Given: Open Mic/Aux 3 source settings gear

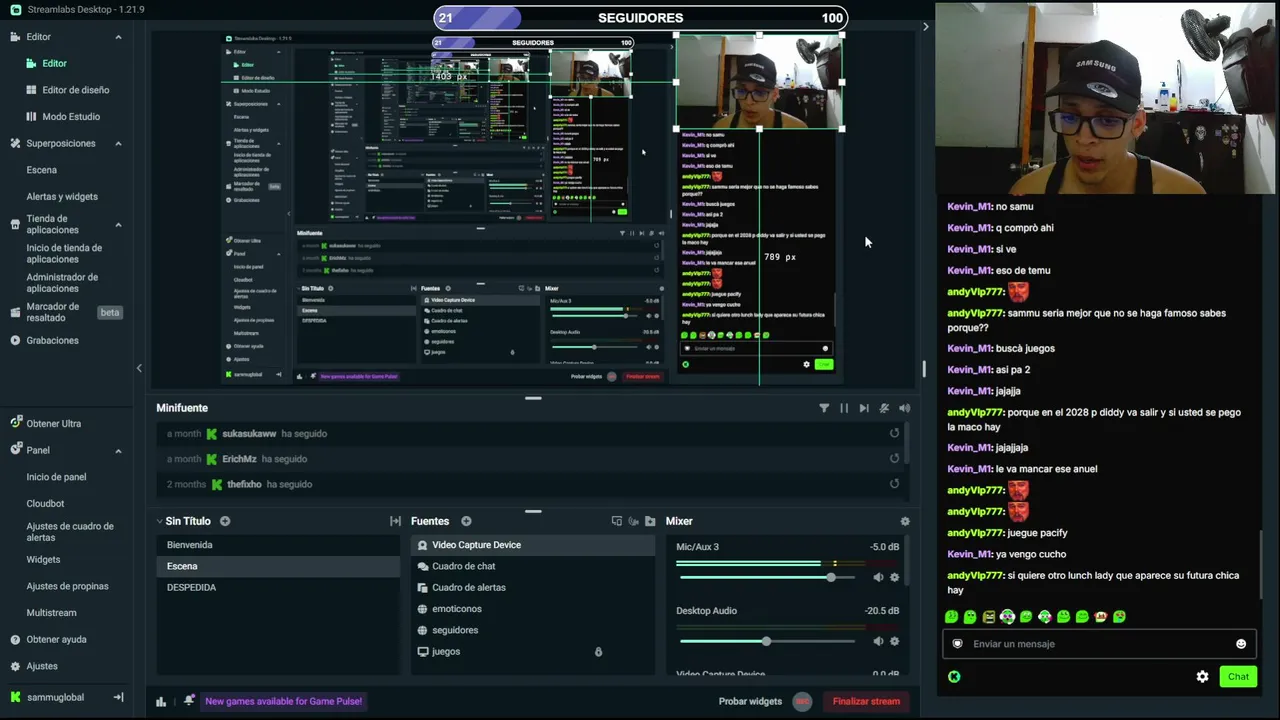Looking at the screenshot, I should (894, 577).
